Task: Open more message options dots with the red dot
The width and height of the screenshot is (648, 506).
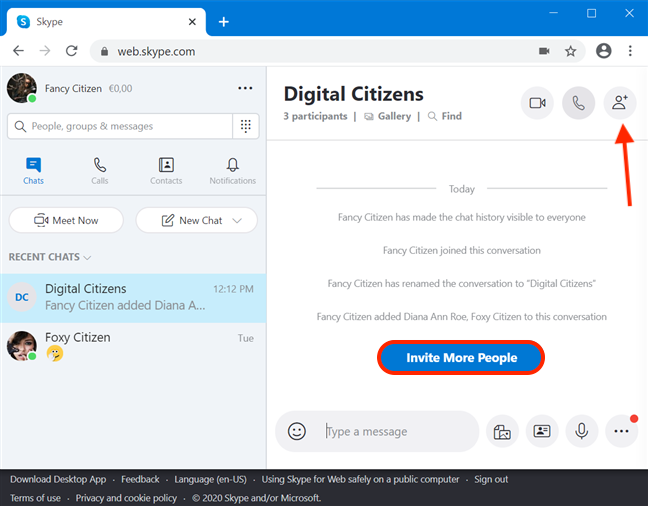Action: coord(621,432)
